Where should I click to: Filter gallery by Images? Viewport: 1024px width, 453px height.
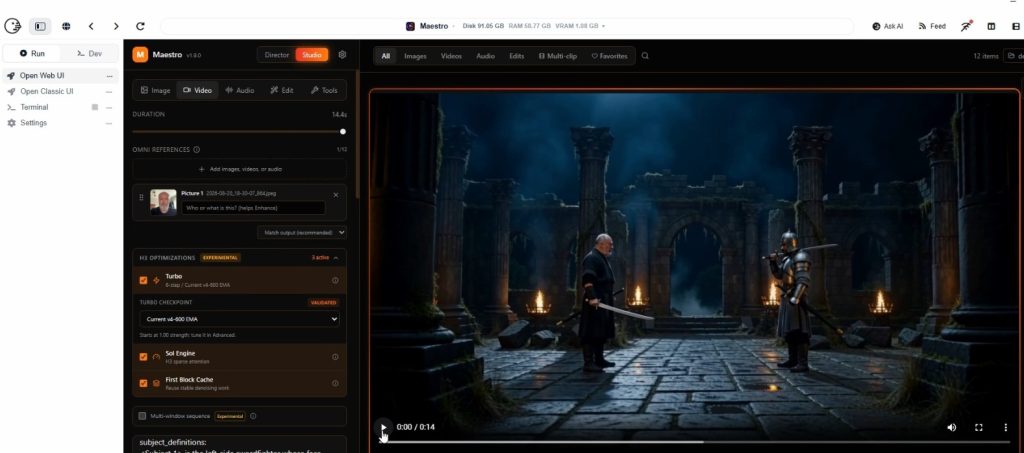click(415, 56)
